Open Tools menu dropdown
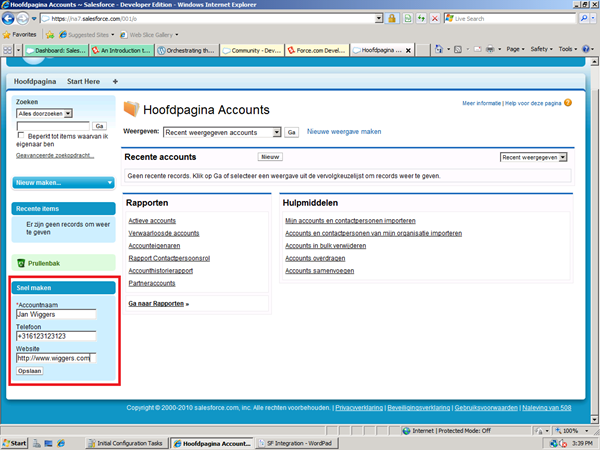This screenshot has width=600, height=450. (x=567, y=49)
